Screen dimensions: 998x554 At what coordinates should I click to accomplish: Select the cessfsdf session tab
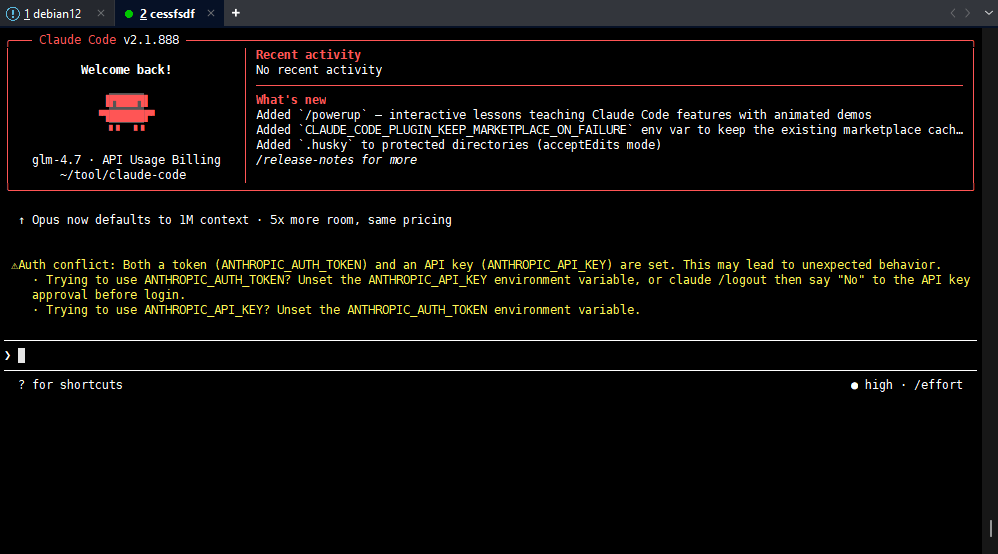tap(167, 13)
